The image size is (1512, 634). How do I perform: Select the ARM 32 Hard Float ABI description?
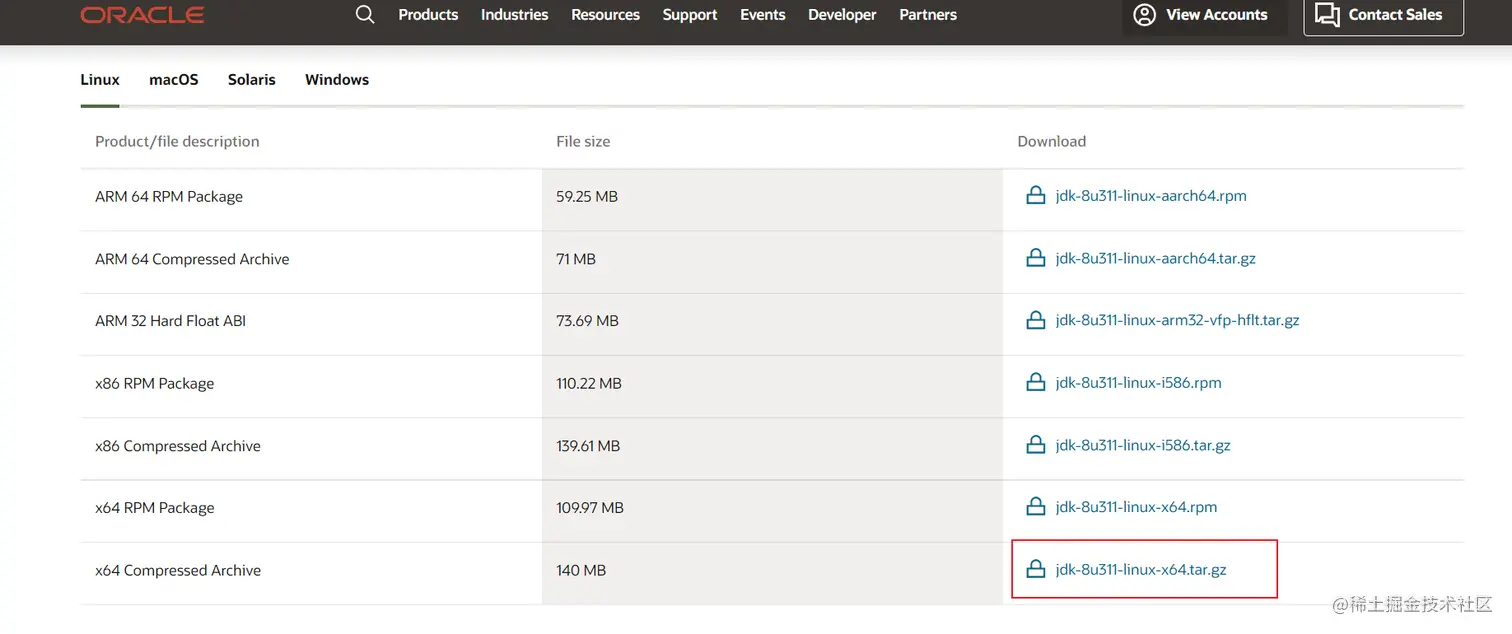170,321
